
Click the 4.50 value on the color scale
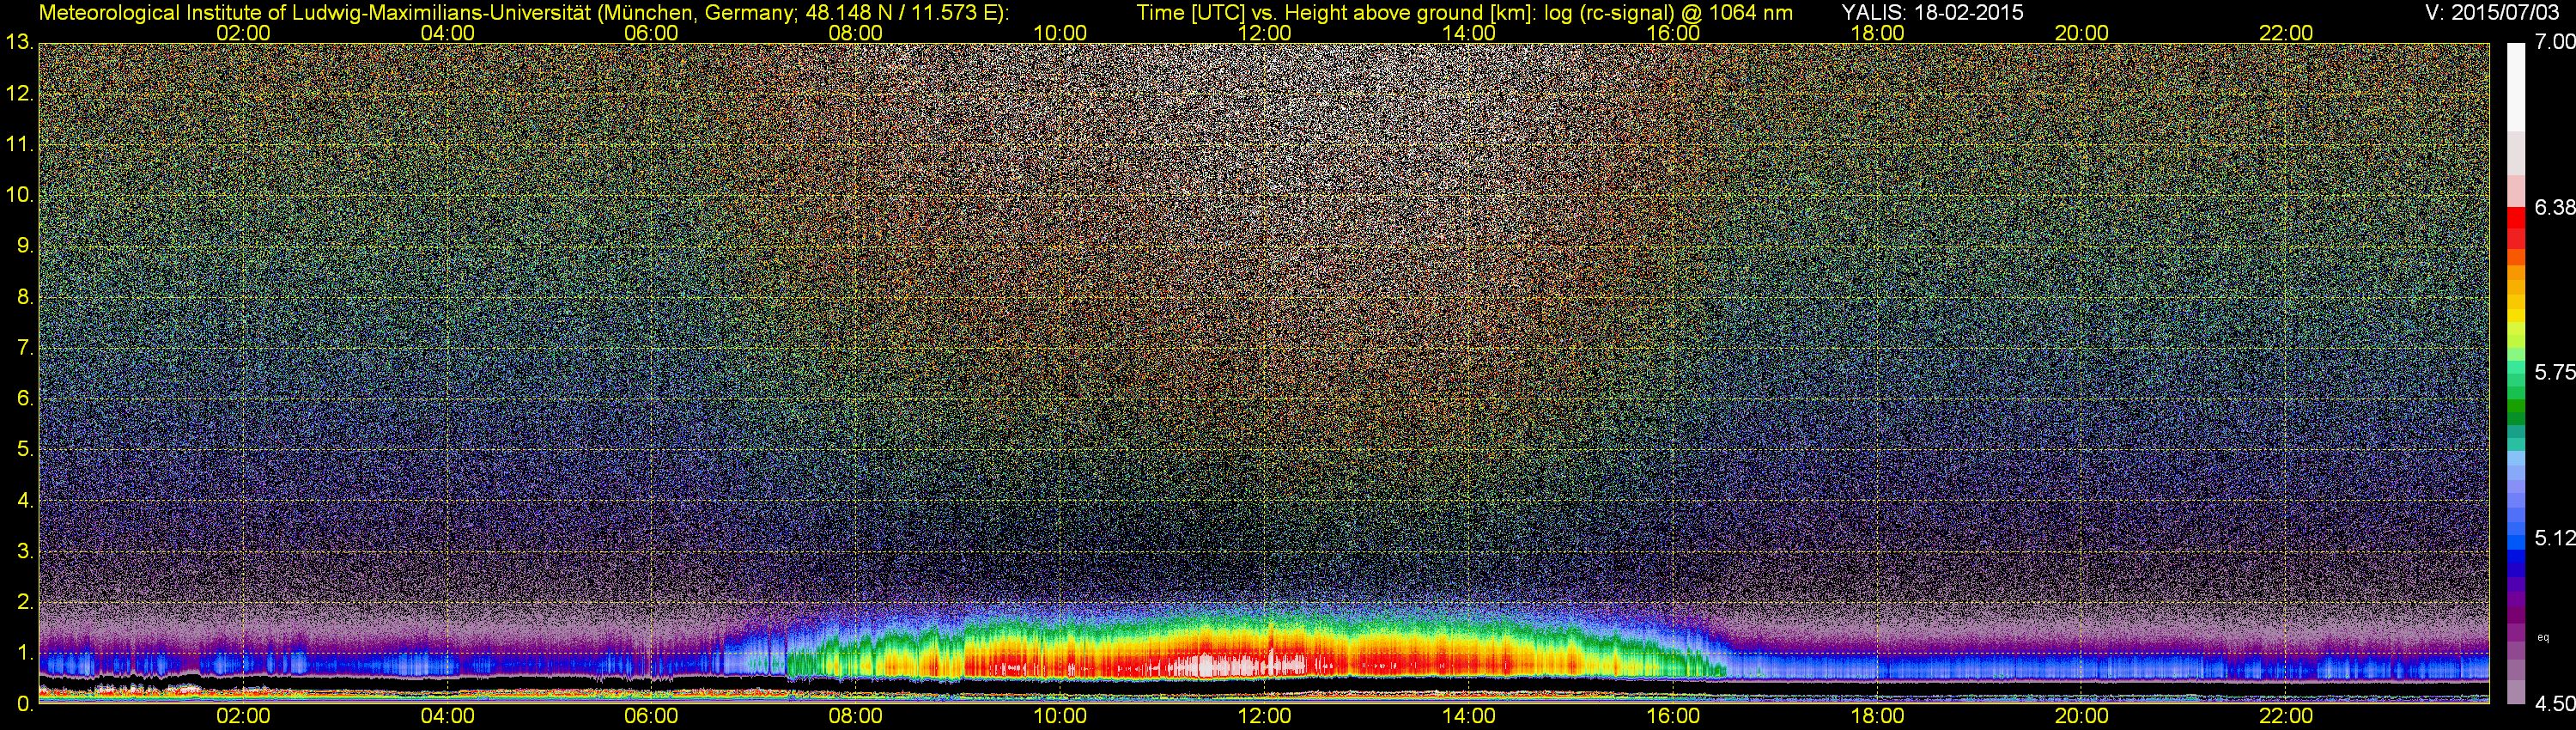click(x=2554, y=704)
